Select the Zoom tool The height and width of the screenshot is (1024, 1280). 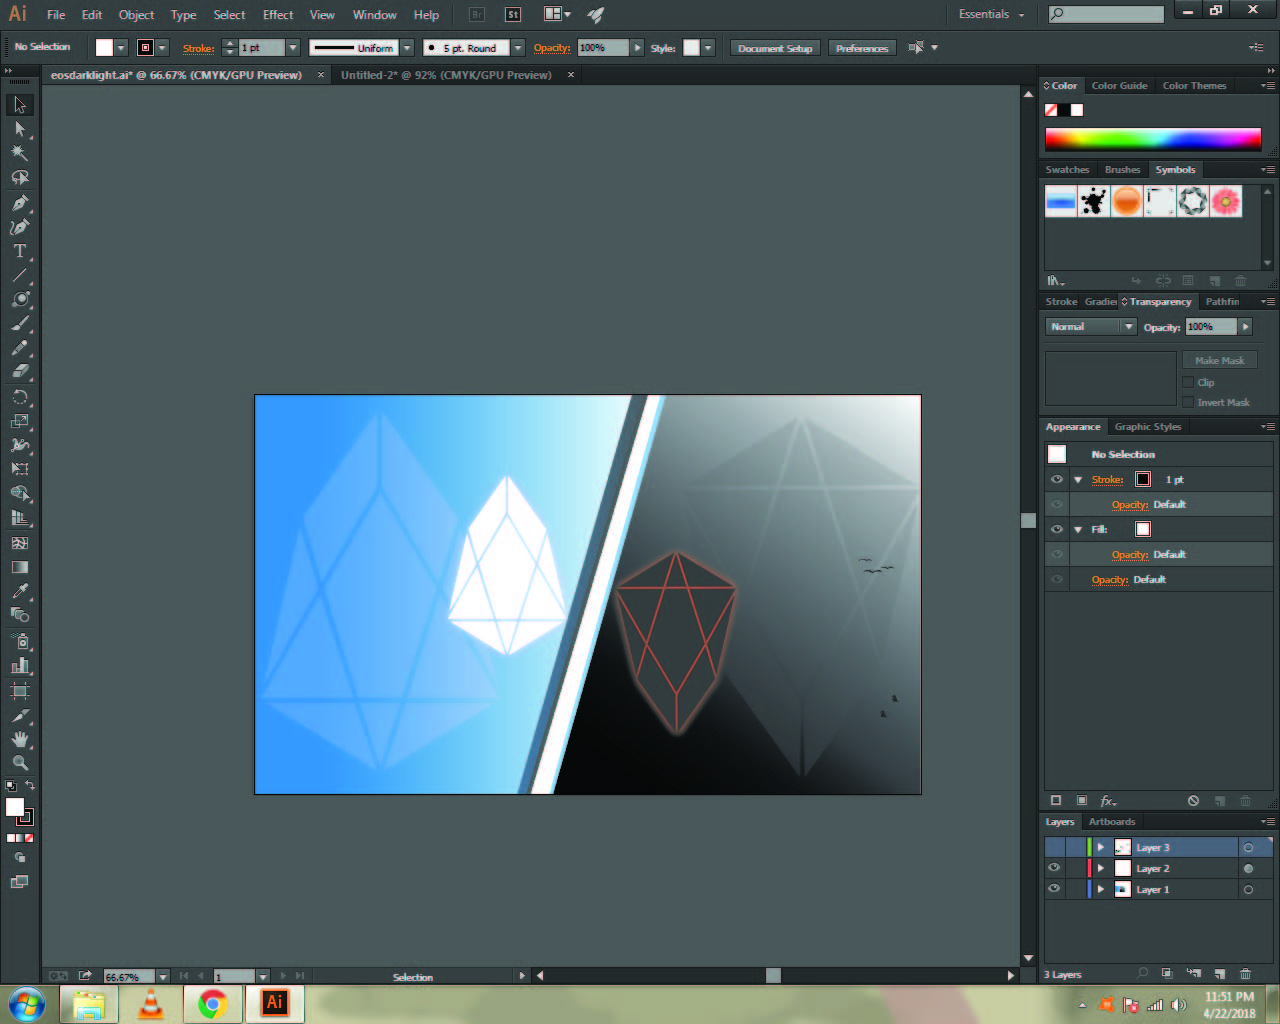(20, 763)
